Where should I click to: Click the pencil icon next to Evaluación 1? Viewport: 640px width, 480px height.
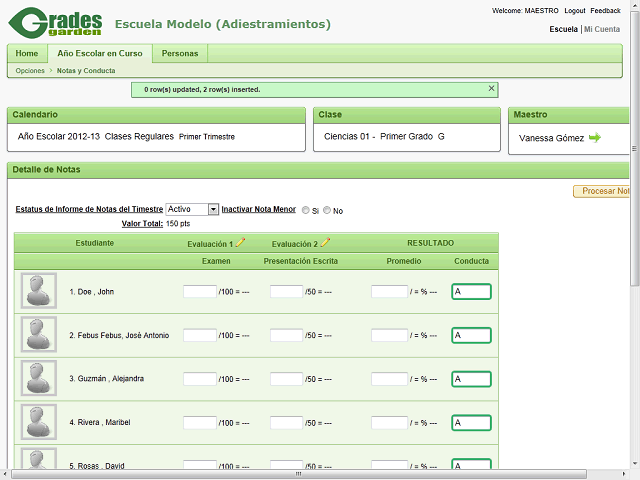click(x=241, y=243)
